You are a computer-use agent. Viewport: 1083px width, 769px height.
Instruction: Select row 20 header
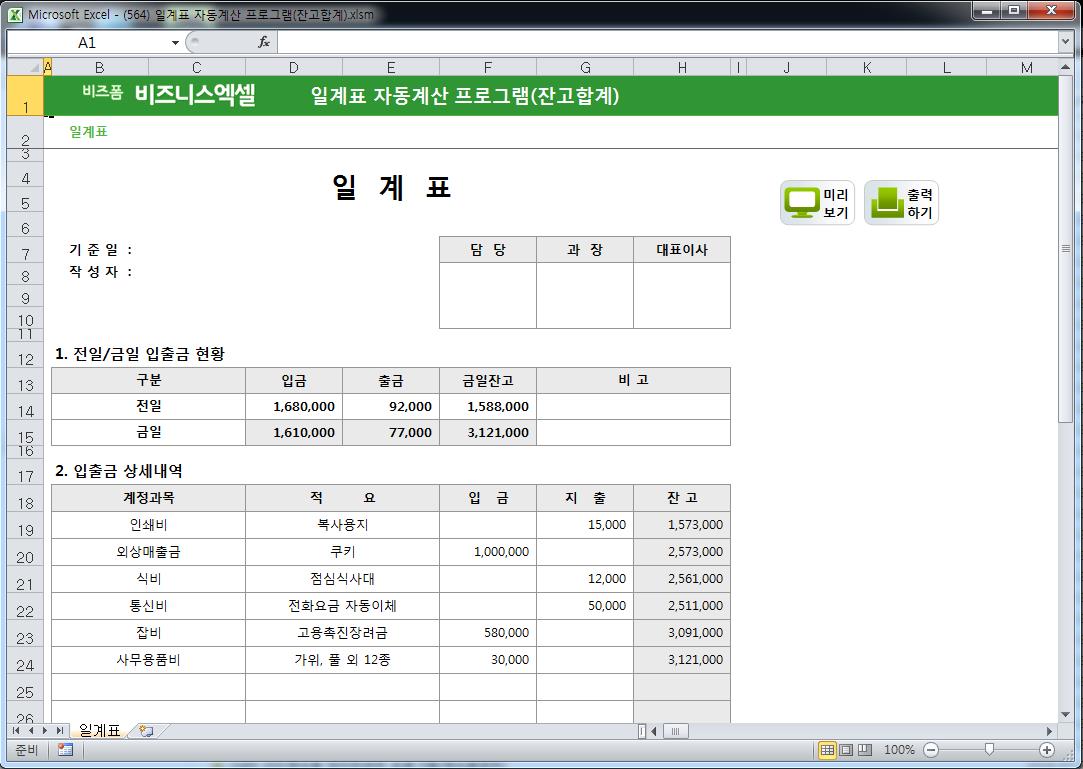pyautogui.click(x=26, y=552)
